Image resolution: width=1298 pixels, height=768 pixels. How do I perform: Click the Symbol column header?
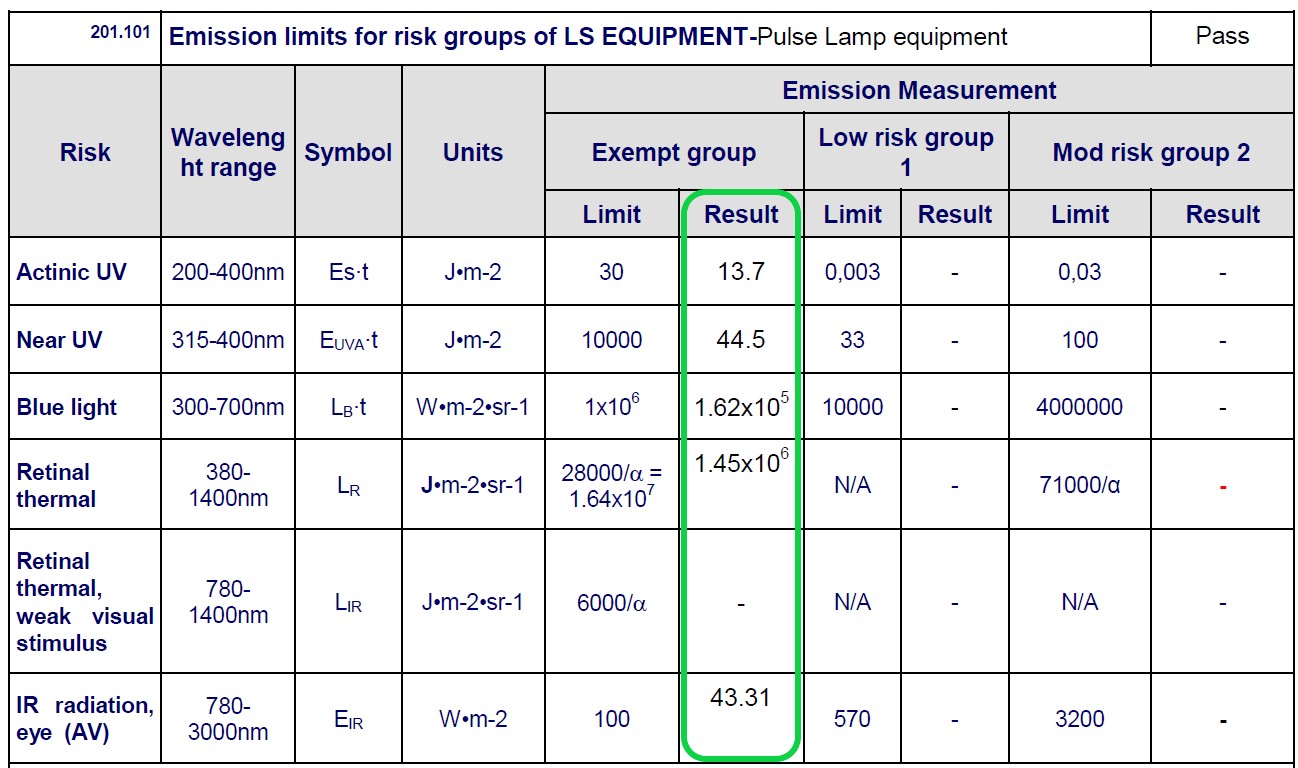click(348, 153)
